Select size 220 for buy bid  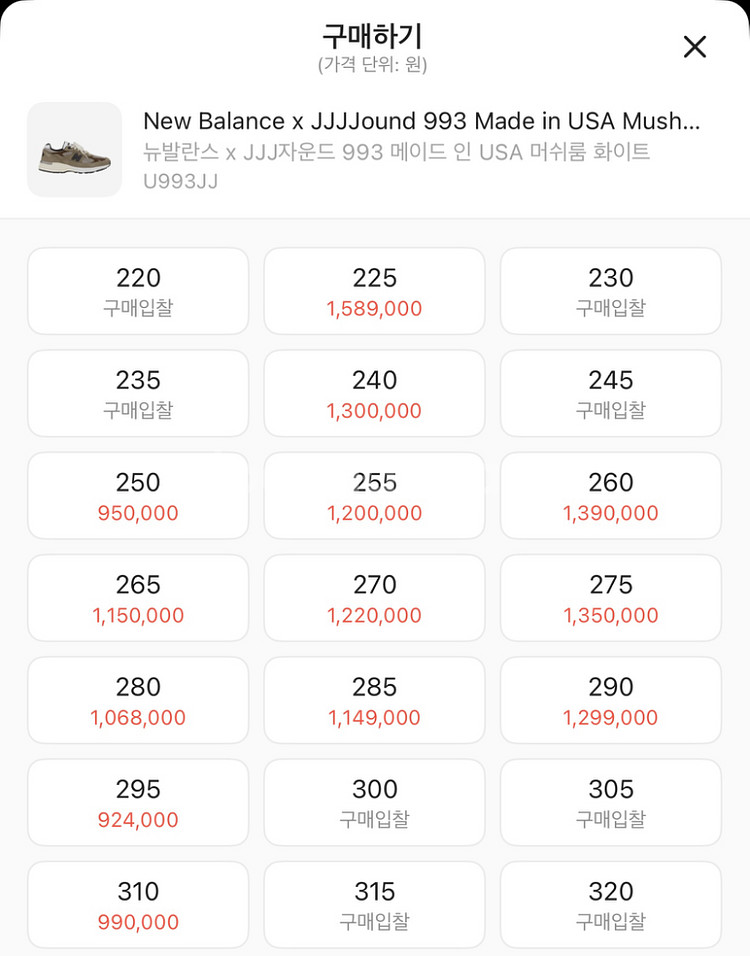[138, 291]
